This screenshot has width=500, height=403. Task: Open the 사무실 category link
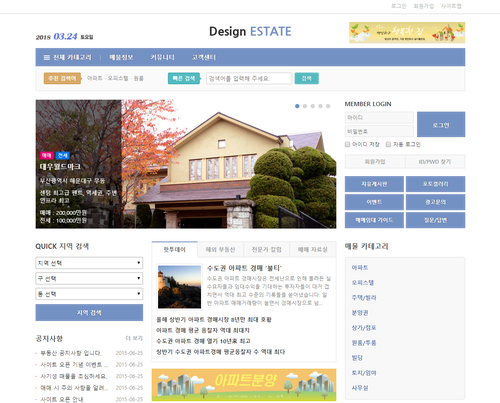click(360, 388)
